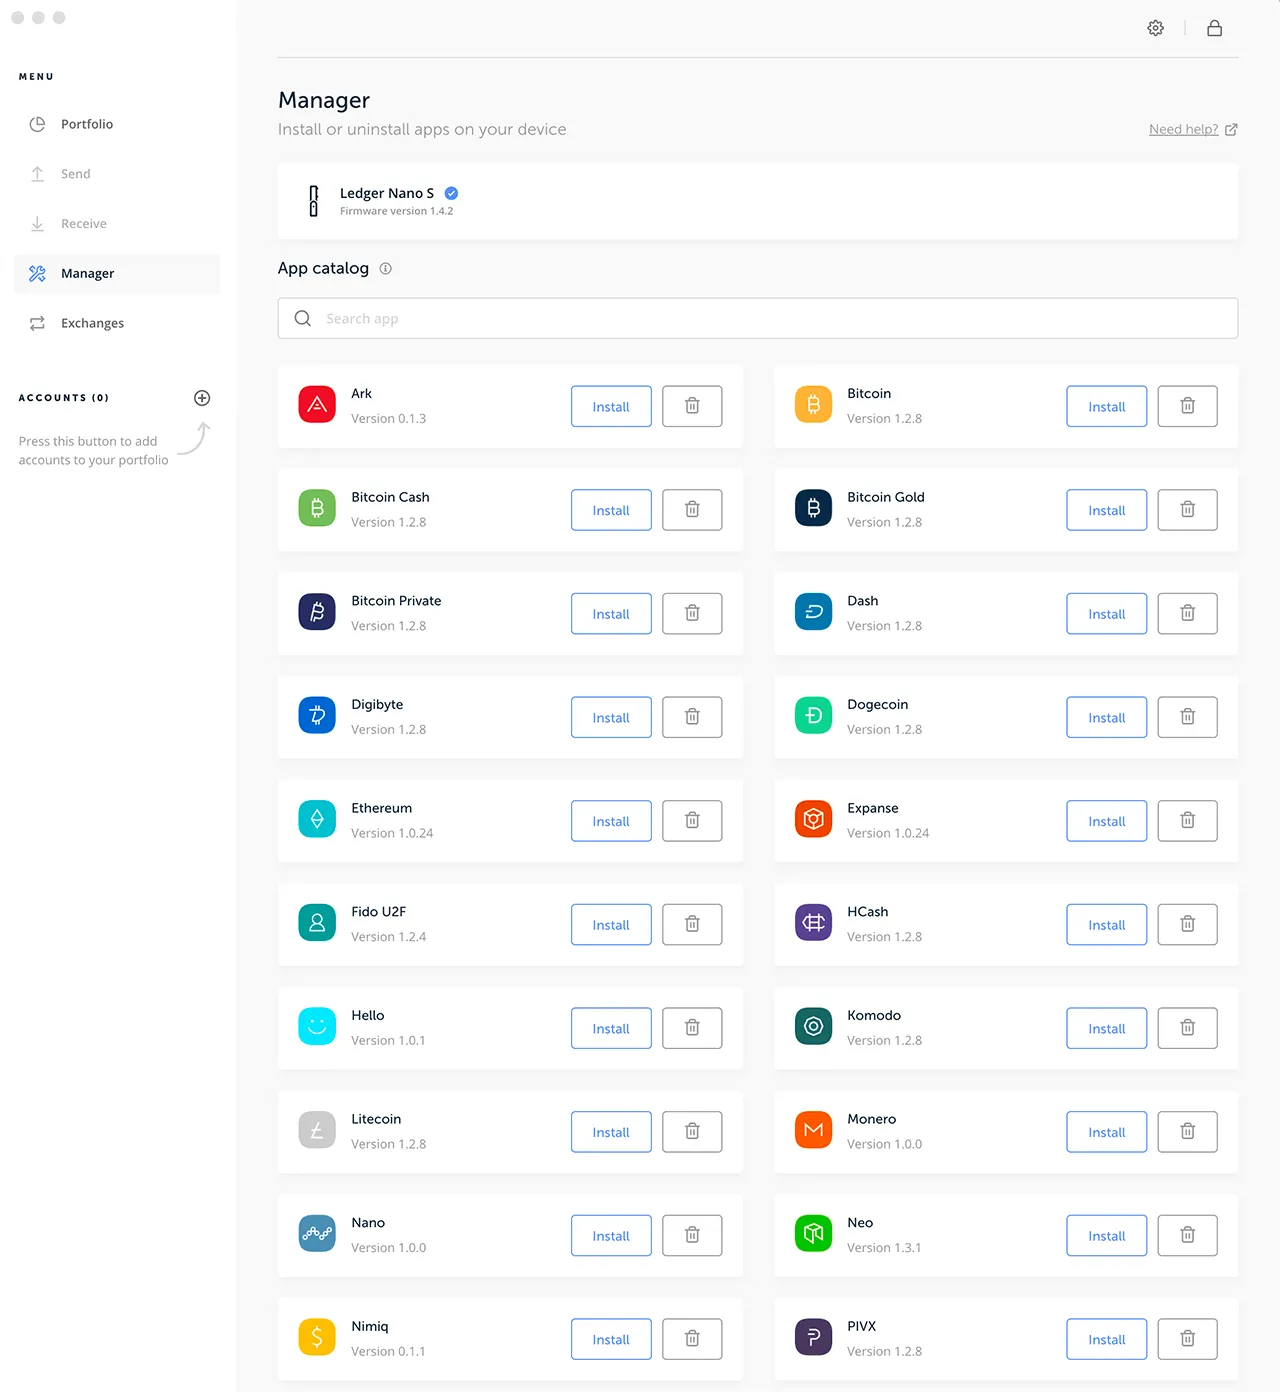Install the Neo app
1280x1392 pixels.
click(x=1107, y=1235)
